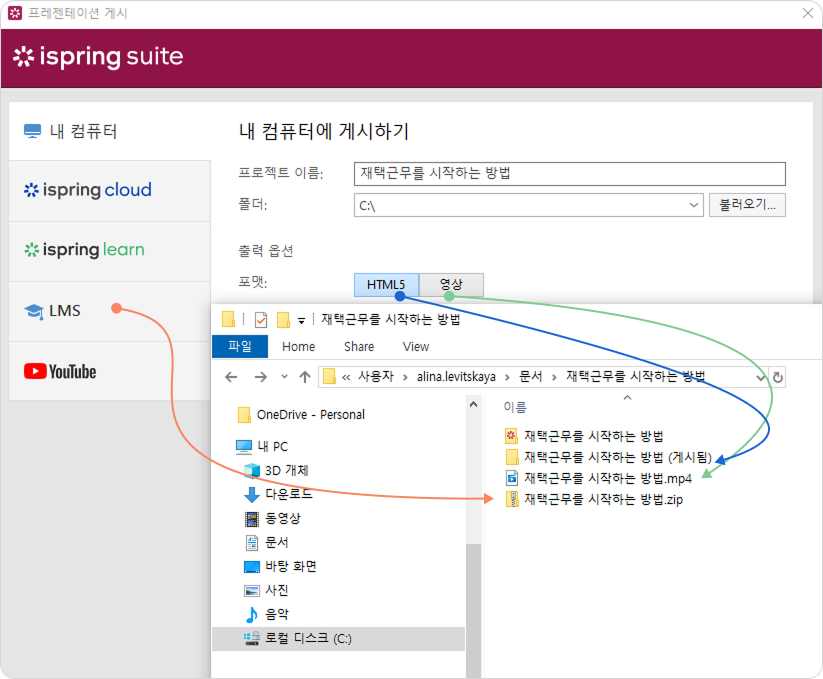The height and width of the screenshot is (679, 823).
Task: Close the 프레젠테이션 게시 window
Action: click(x=808, y=13)
